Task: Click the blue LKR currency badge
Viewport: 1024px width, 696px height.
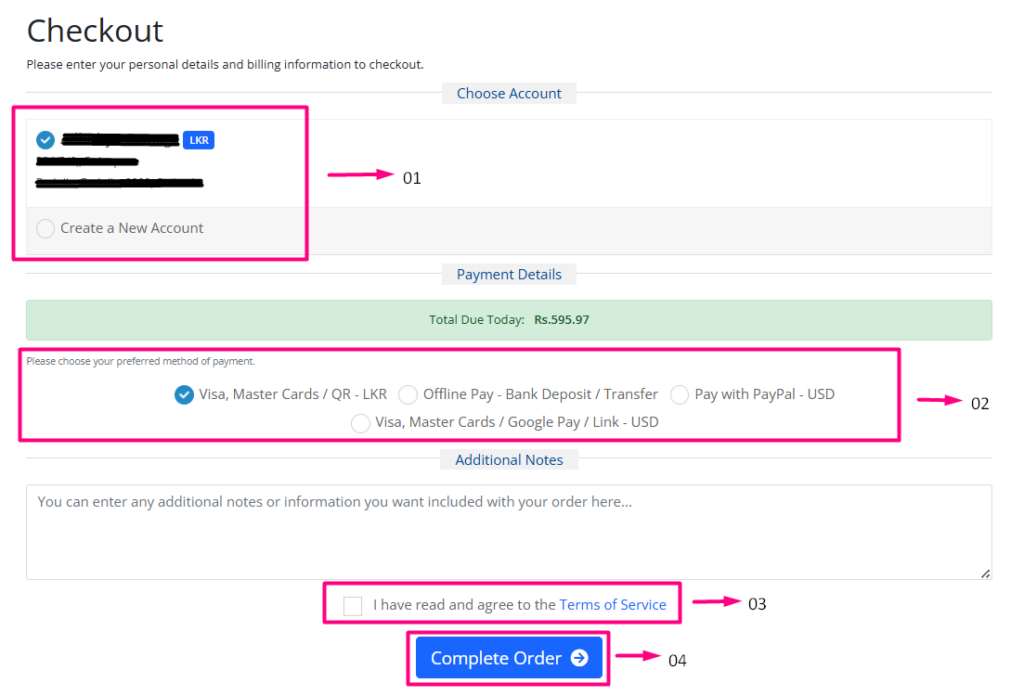Action: point(198,140)
